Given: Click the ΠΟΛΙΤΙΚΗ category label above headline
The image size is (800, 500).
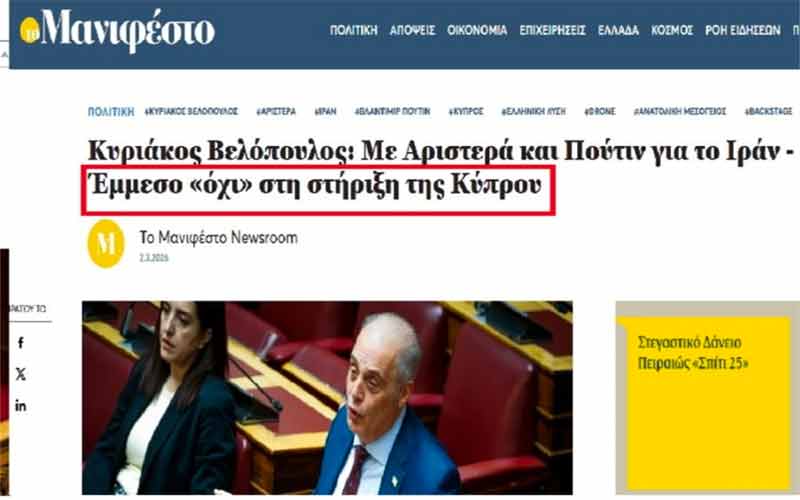Looking at the screenshot, I should [111, 112].
